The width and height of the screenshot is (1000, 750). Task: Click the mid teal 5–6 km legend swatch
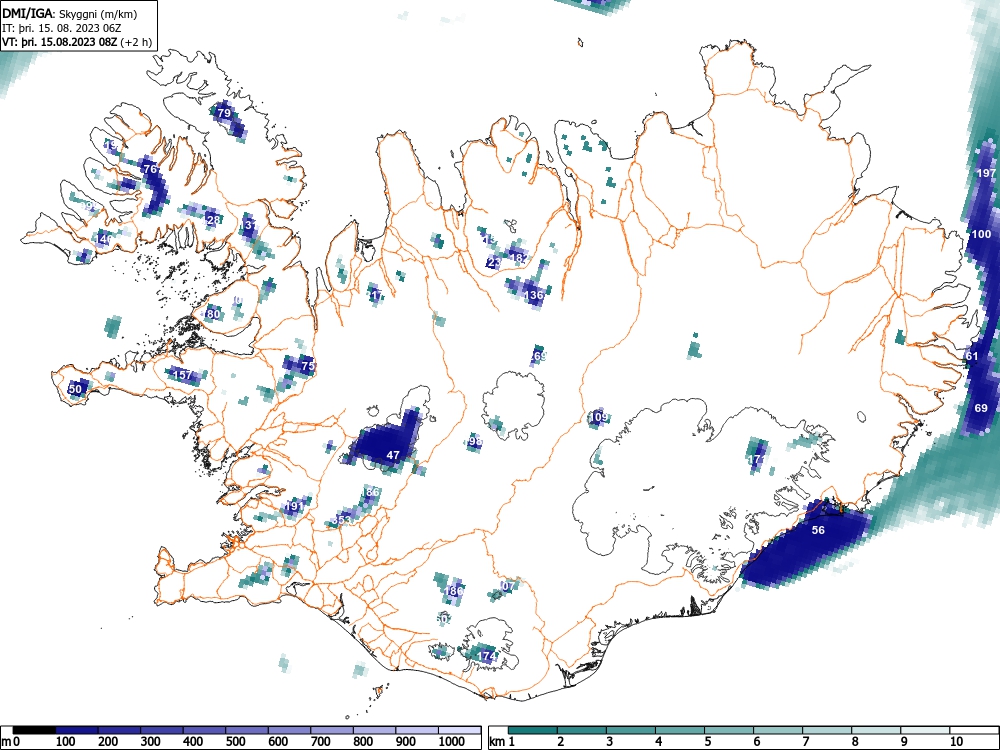coord(728,730)
